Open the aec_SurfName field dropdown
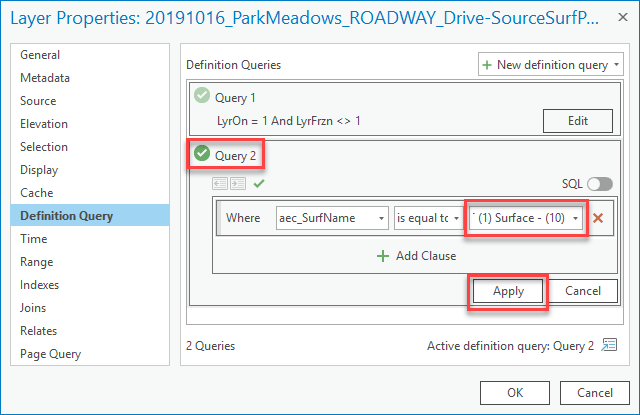Viewport: 640px width, 415px height. [331, 219]
